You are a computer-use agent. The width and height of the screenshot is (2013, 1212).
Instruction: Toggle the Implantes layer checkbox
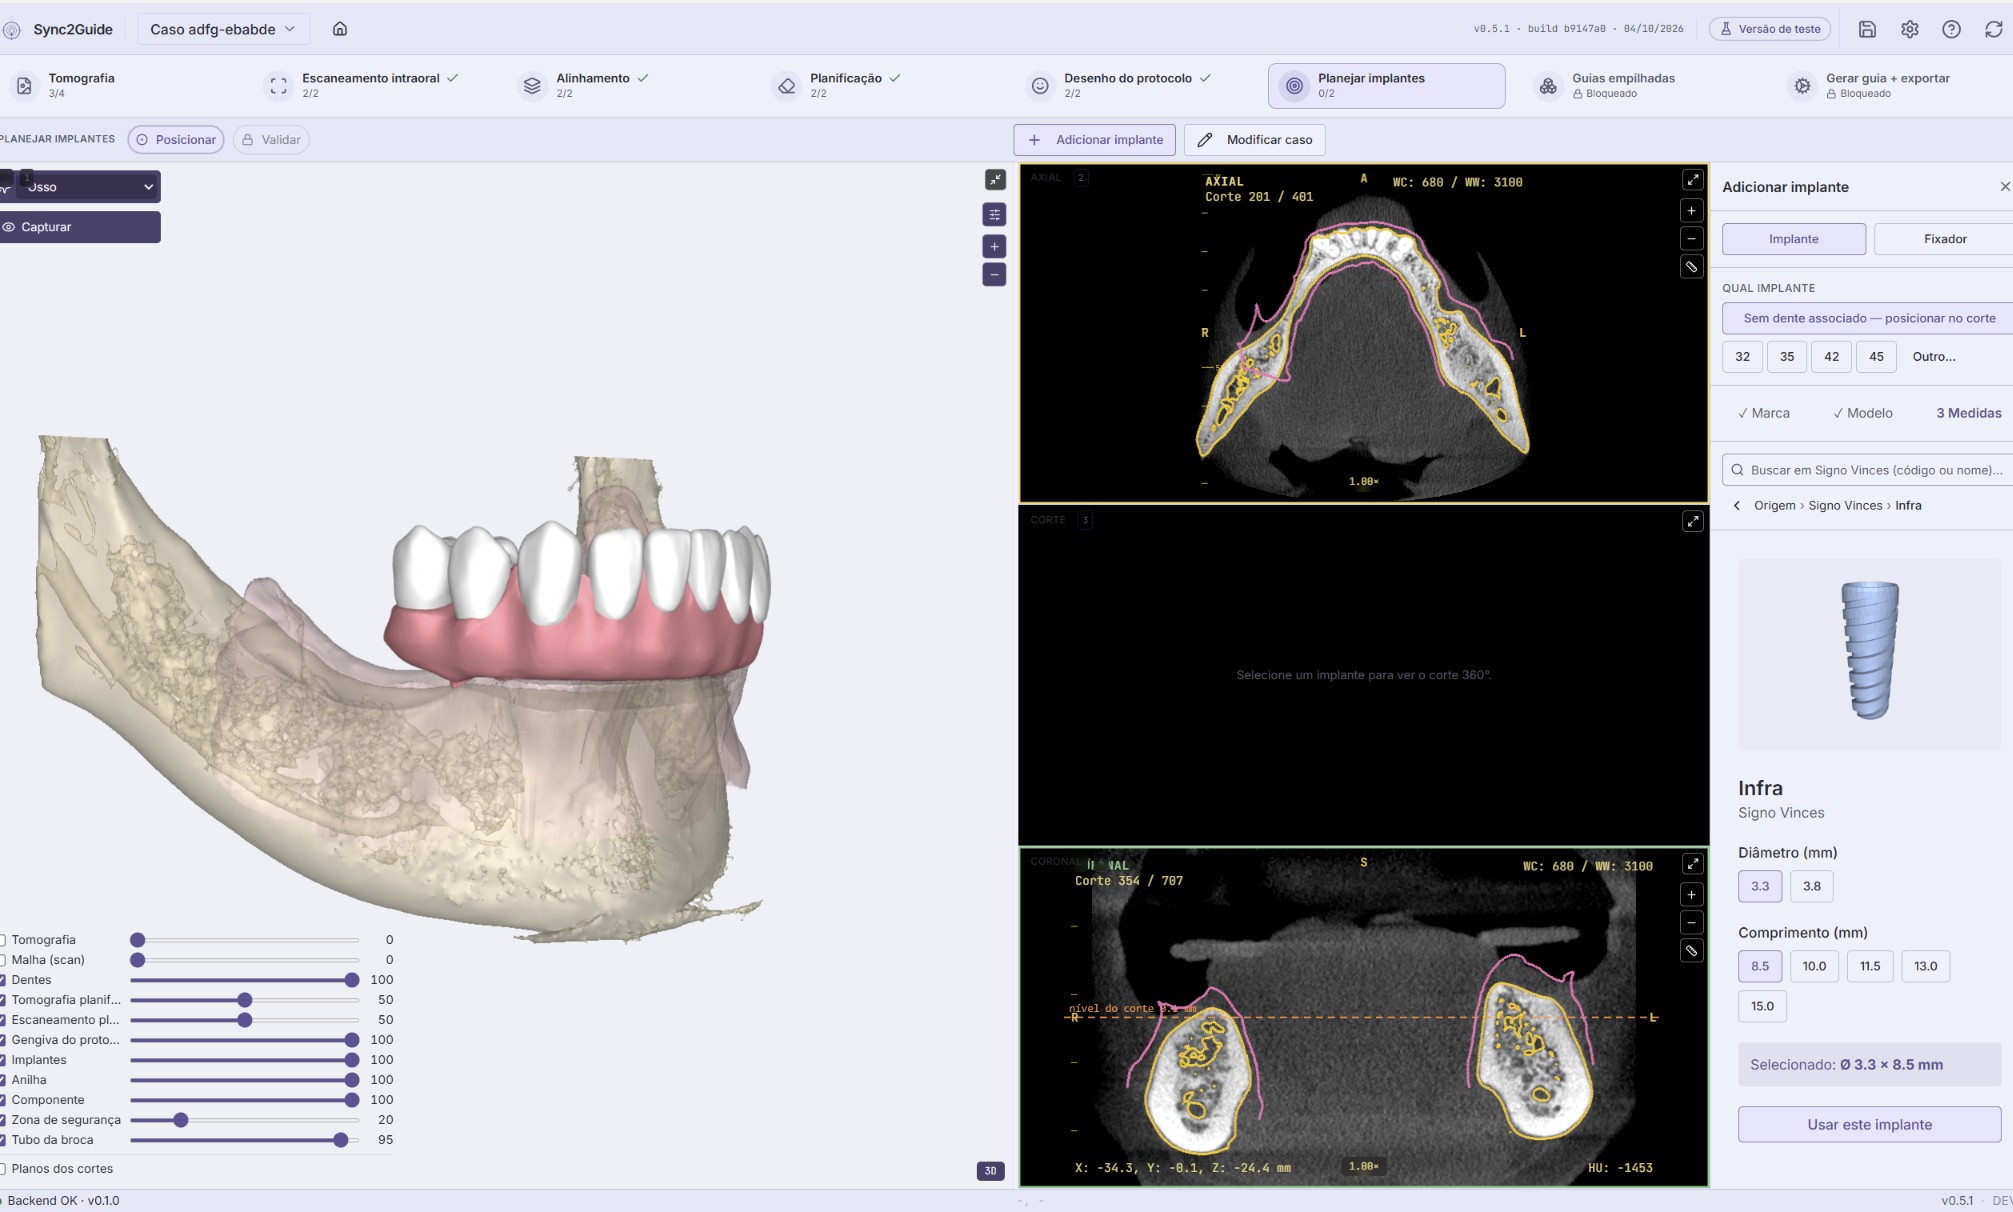click(3, 1060)
